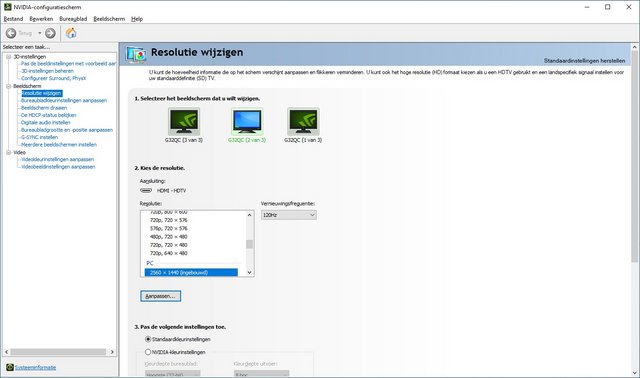Click task pane horizontal scroll-left arrow
Image resolution: width=640 pixels, height=378 pixels.
pos(6,352)
